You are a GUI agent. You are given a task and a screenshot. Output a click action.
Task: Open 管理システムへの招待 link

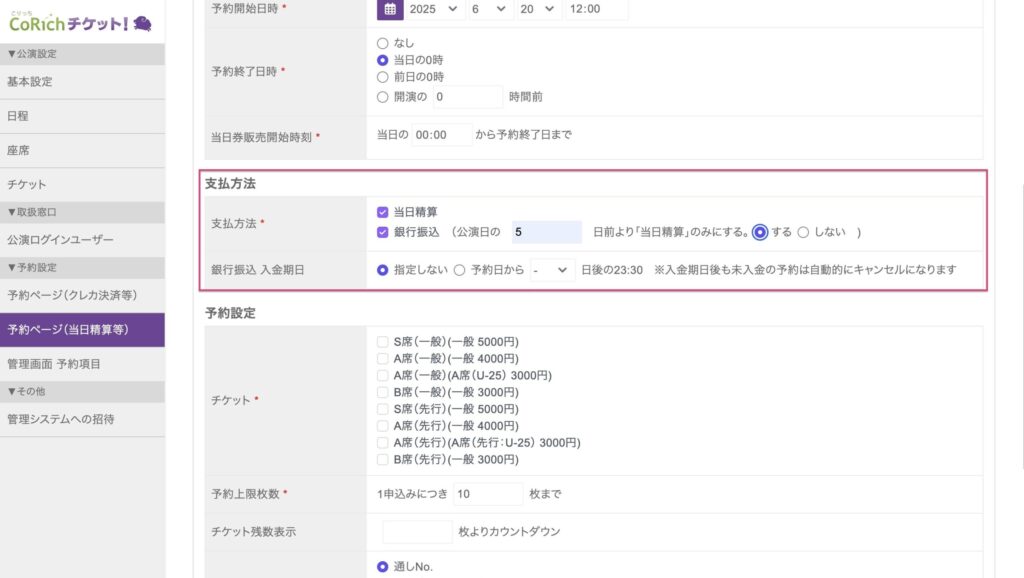click(x=61, y=419)
